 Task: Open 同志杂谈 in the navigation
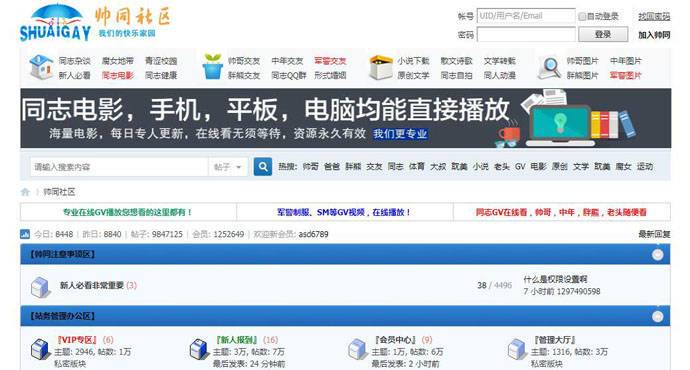tap(74, 61)
